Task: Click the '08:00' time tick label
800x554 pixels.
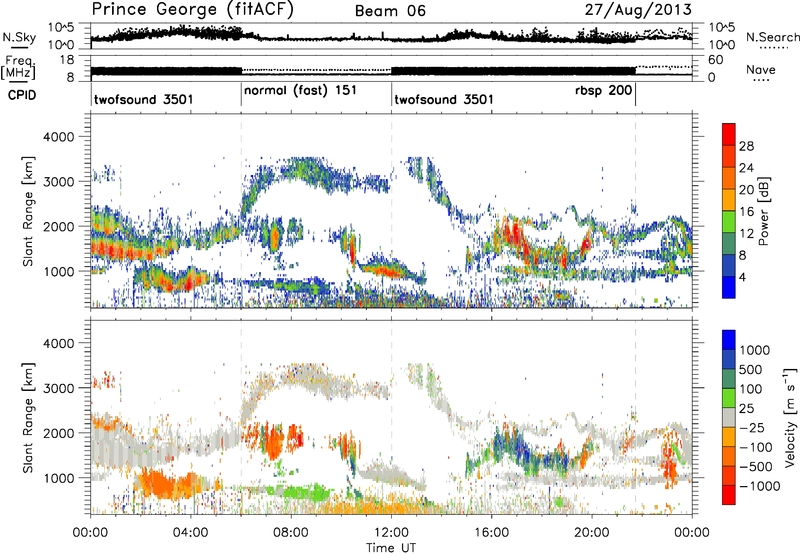Action: pos(291,533)
